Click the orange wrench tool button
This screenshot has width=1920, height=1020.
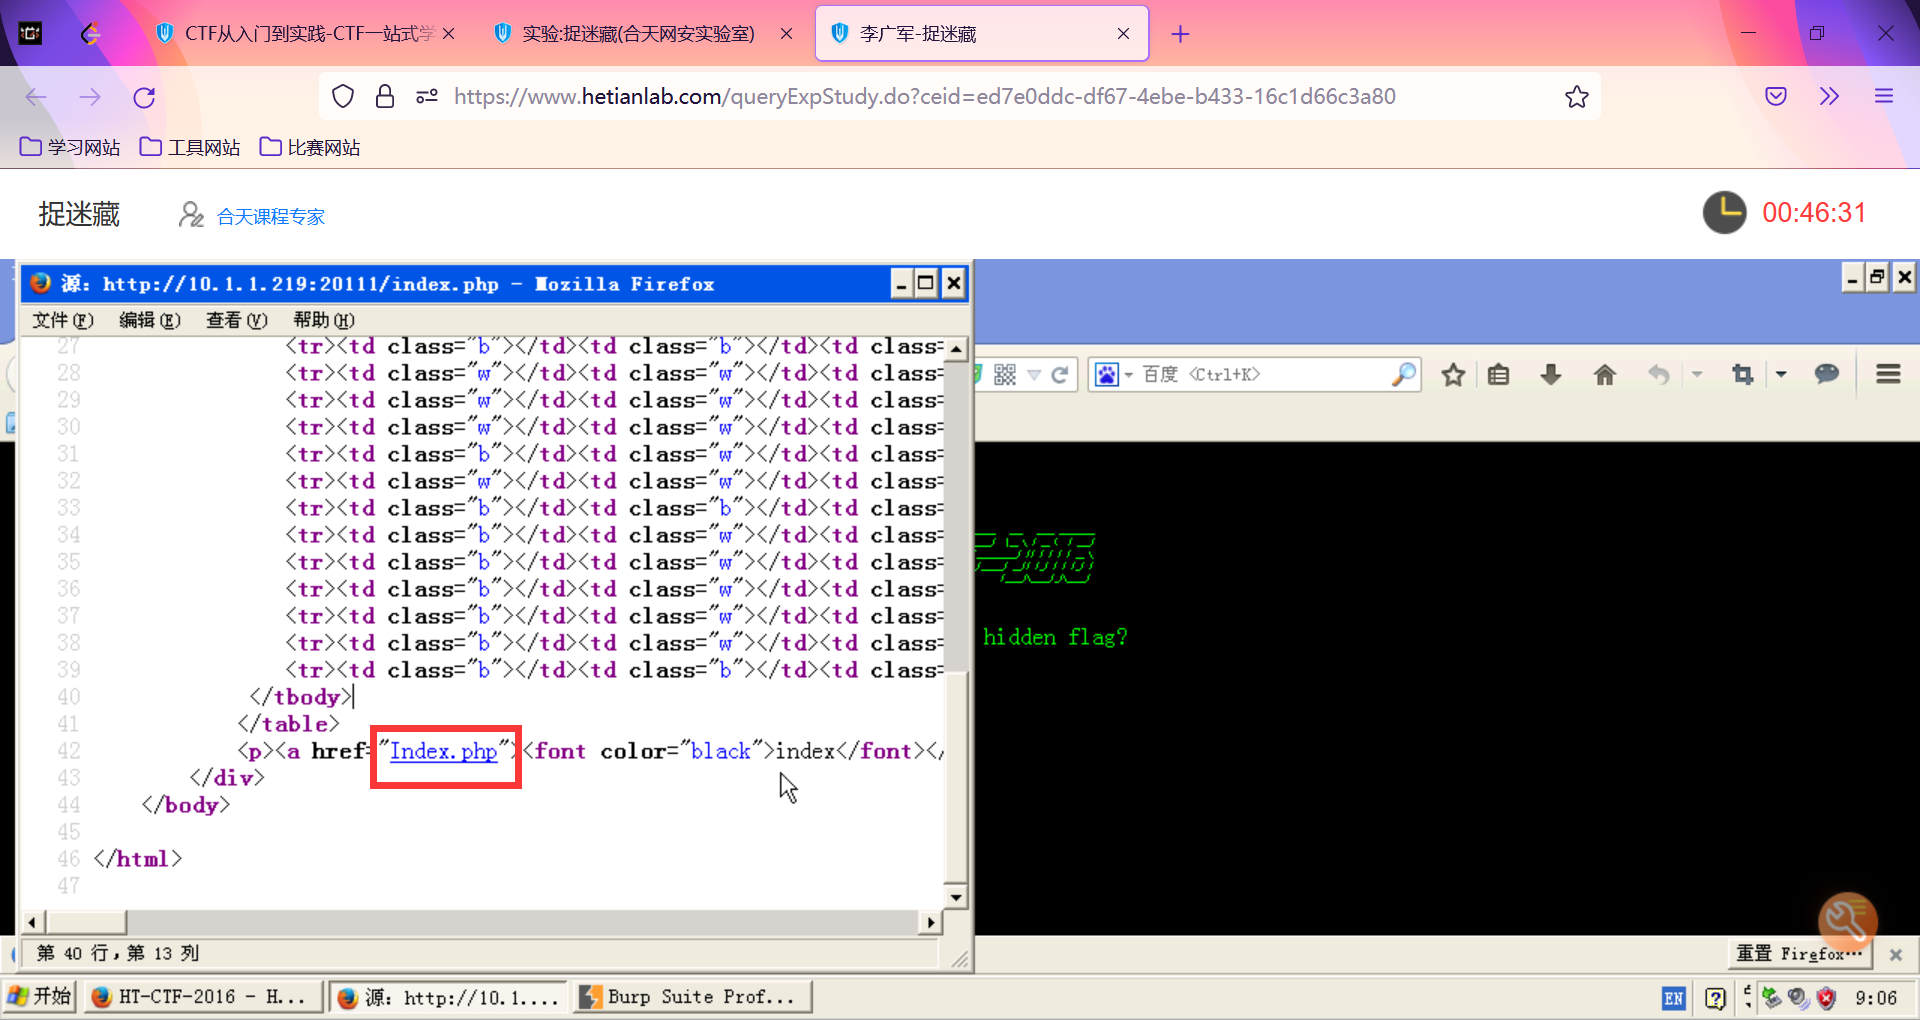point(1847,920)
